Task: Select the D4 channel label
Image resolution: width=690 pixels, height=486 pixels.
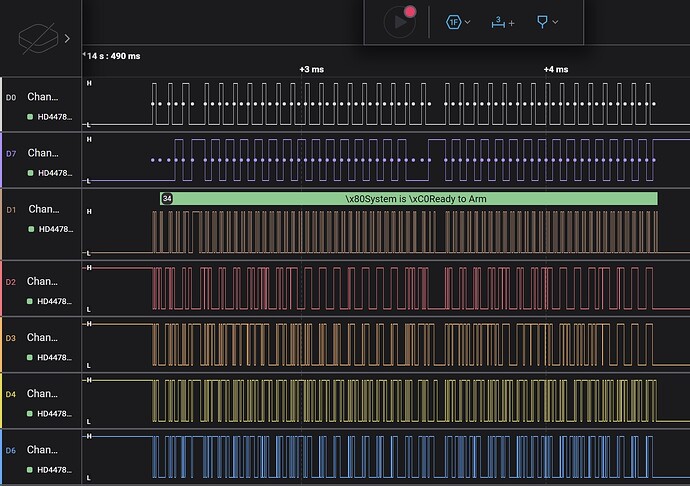Action: click(x=11, y=394)
